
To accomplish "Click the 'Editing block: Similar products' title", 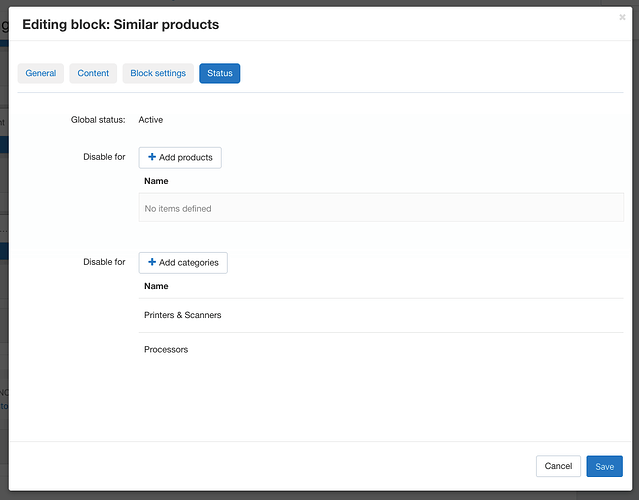I will tap(120, 24).
